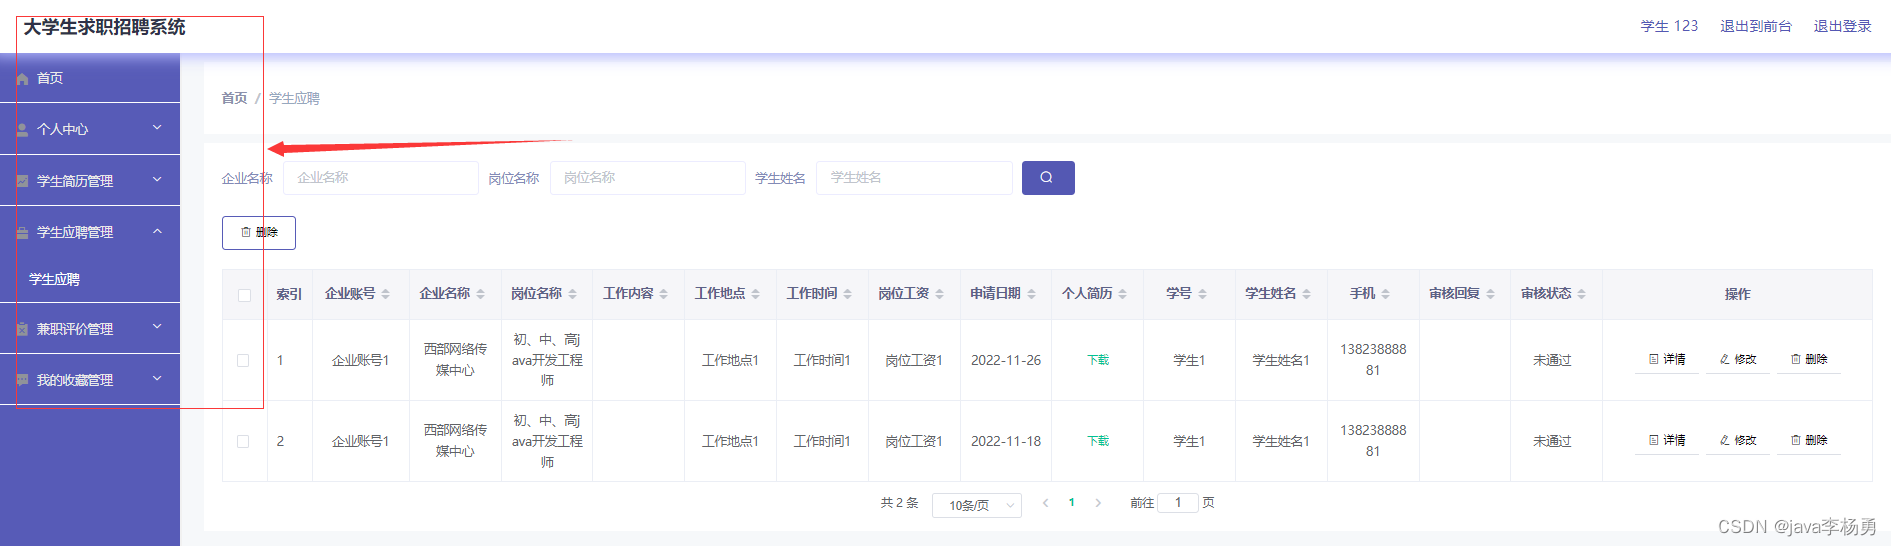The width and height of the screenshot is (1891, 546).
Task: Click 退出登录 in the top bar
Action: (x=1843, y=26)
